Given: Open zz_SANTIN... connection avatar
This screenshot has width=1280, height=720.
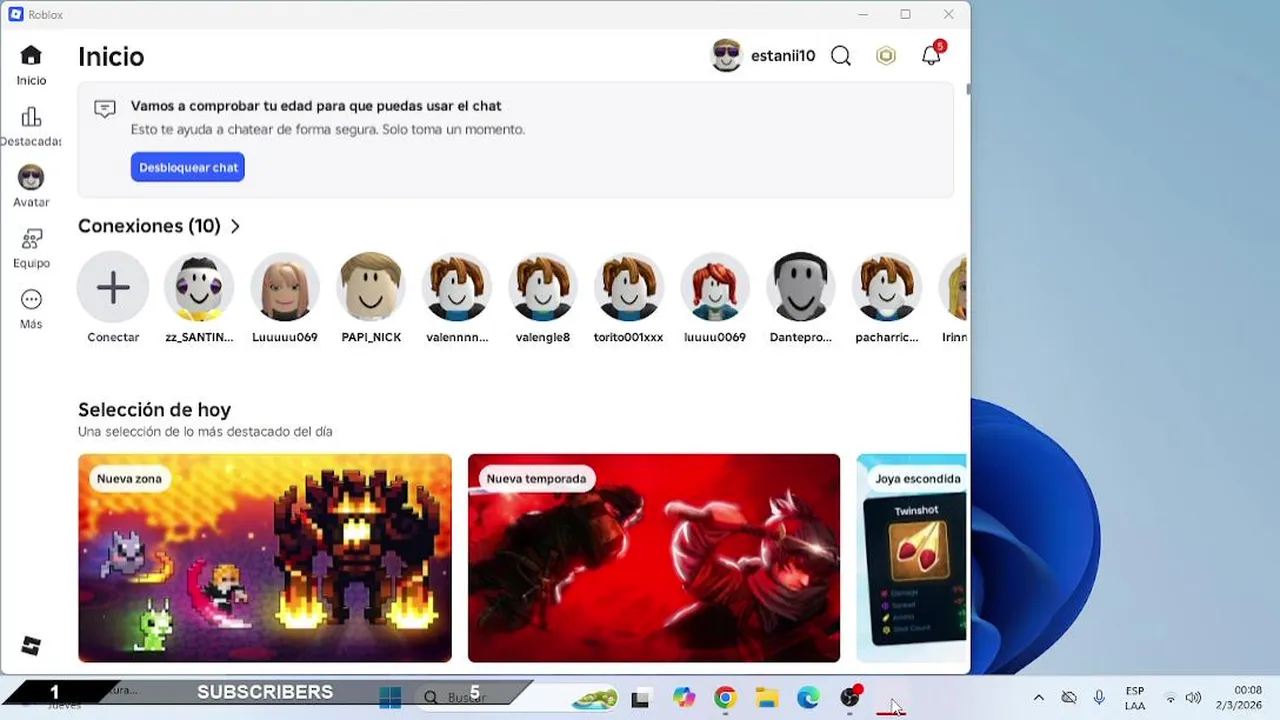Looking at the screenshot, I should point(199,288).
